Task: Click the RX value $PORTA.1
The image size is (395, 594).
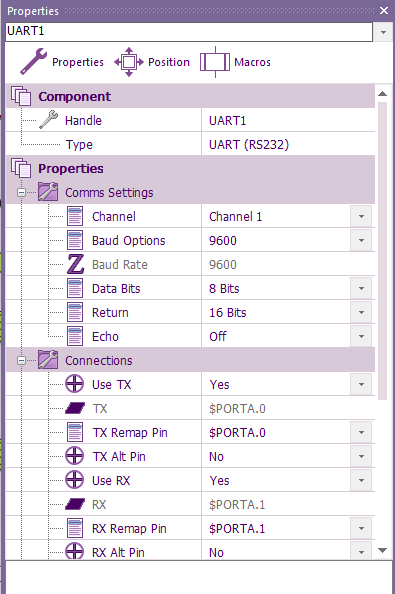Action: (237, 504)
